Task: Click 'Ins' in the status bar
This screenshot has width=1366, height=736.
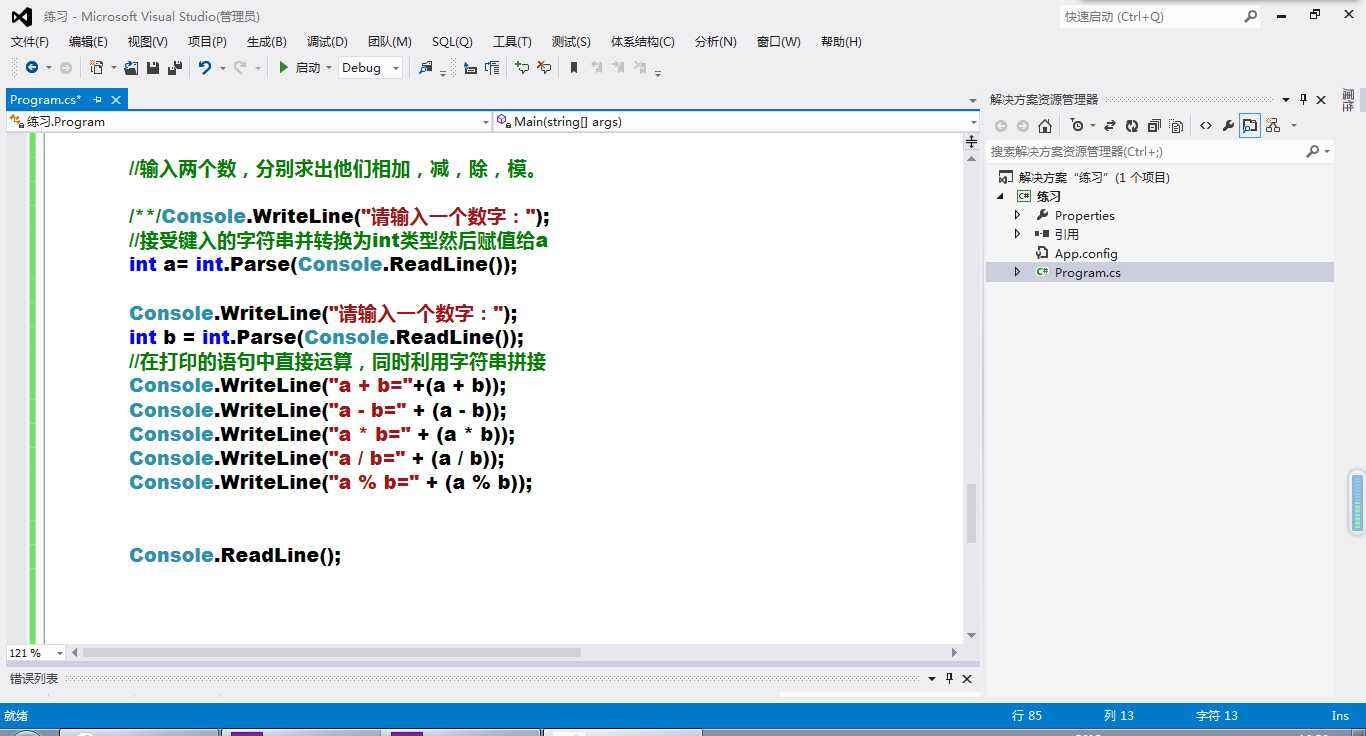Action: (x=1340, y=715)
